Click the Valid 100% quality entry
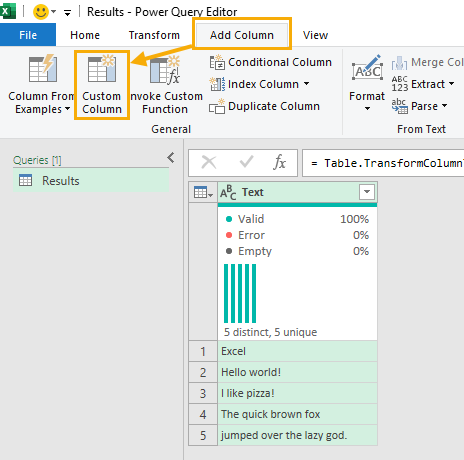The height and width of the screenshot is (460, 464). click(297, 219)
